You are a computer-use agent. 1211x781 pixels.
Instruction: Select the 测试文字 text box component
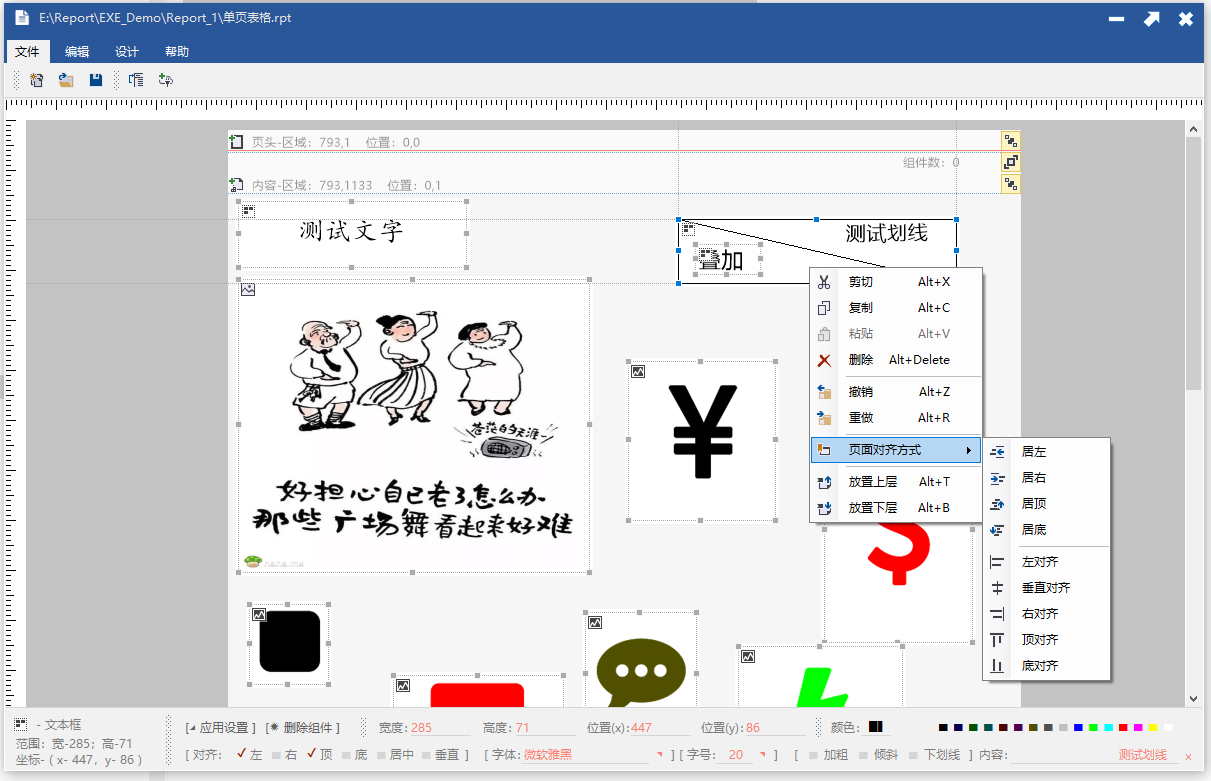click(x=352, y=234)
